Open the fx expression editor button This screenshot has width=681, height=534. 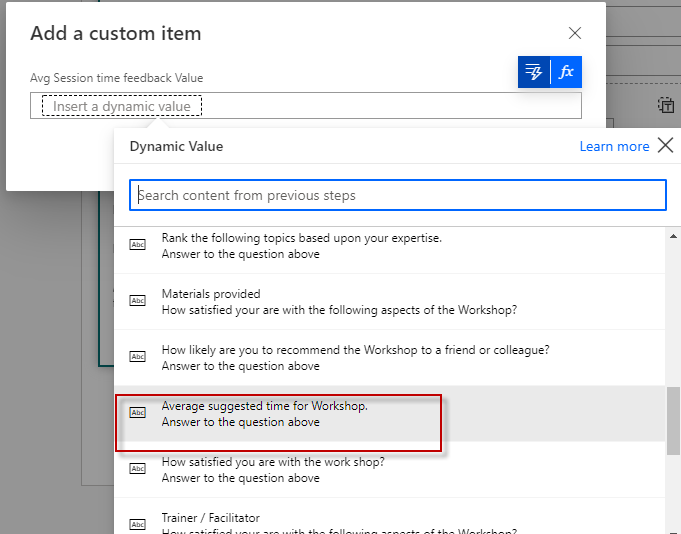point(566,72)
